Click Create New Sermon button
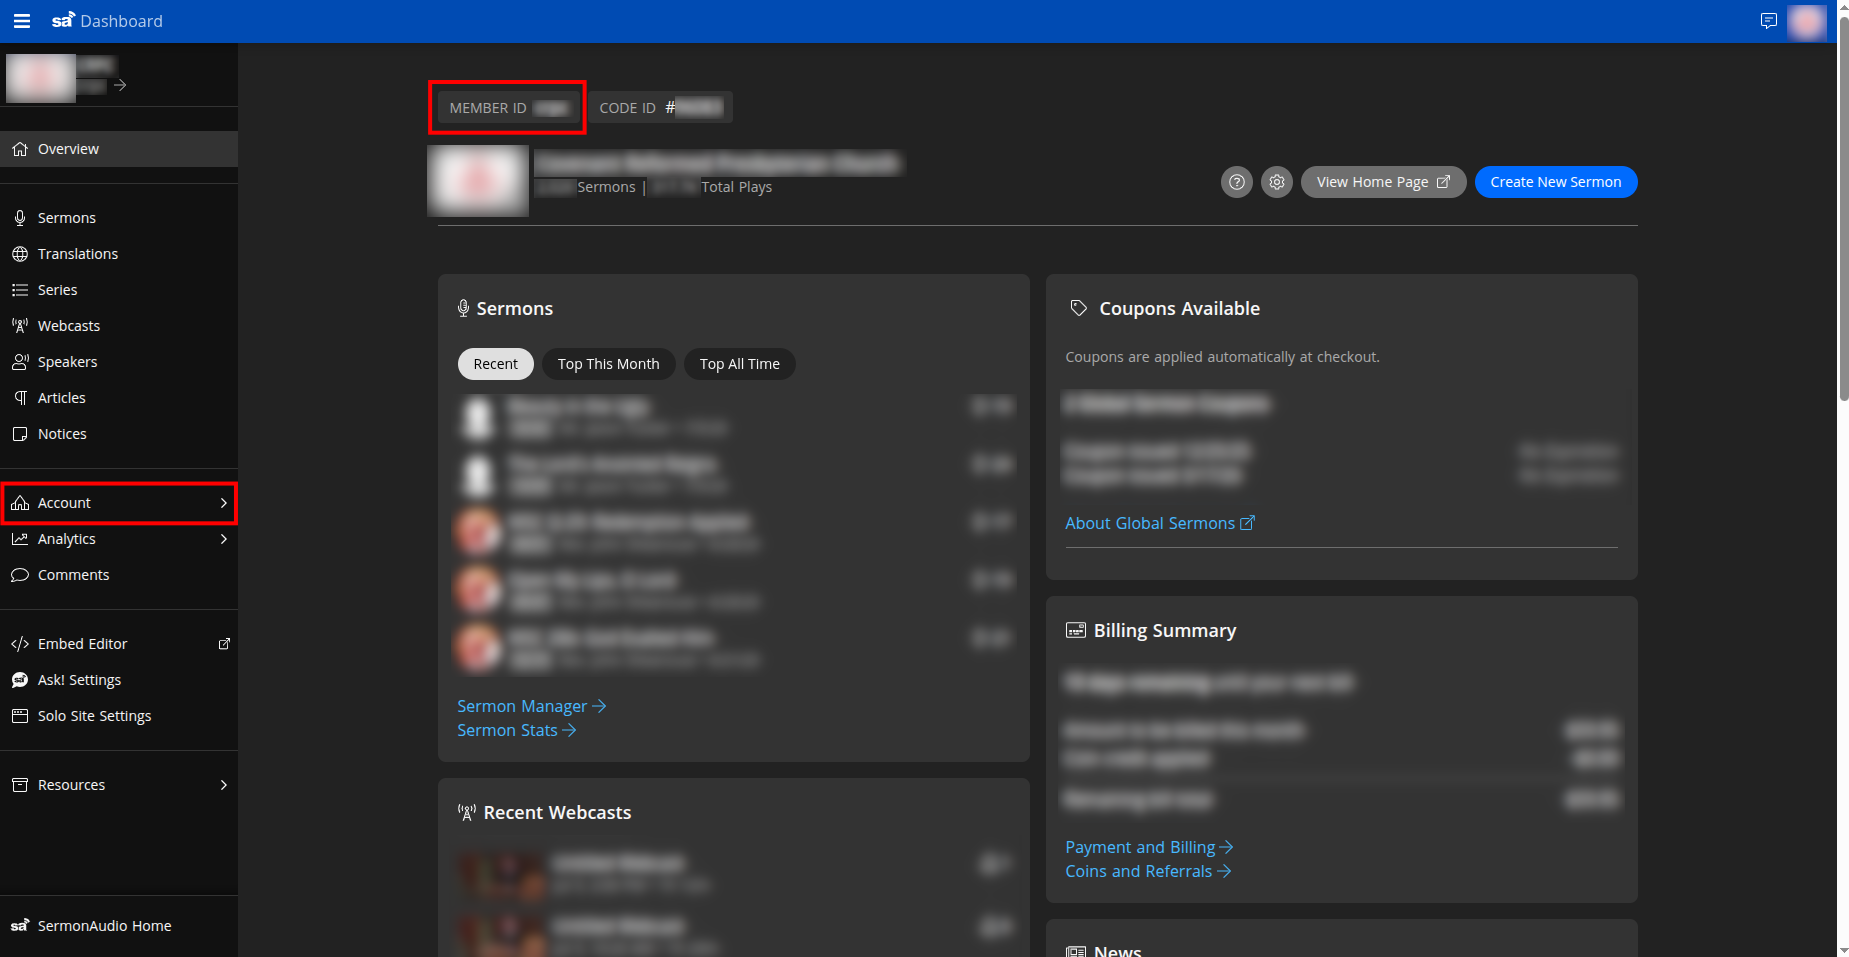The width and height of the screenshot is (1849, 957). 1556,182
